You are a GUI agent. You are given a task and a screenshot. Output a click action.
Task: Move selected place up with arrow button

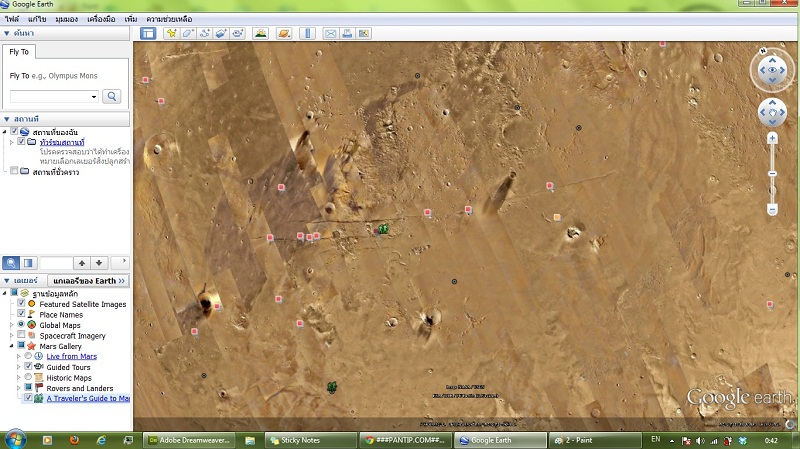click(x=82, y=263)
